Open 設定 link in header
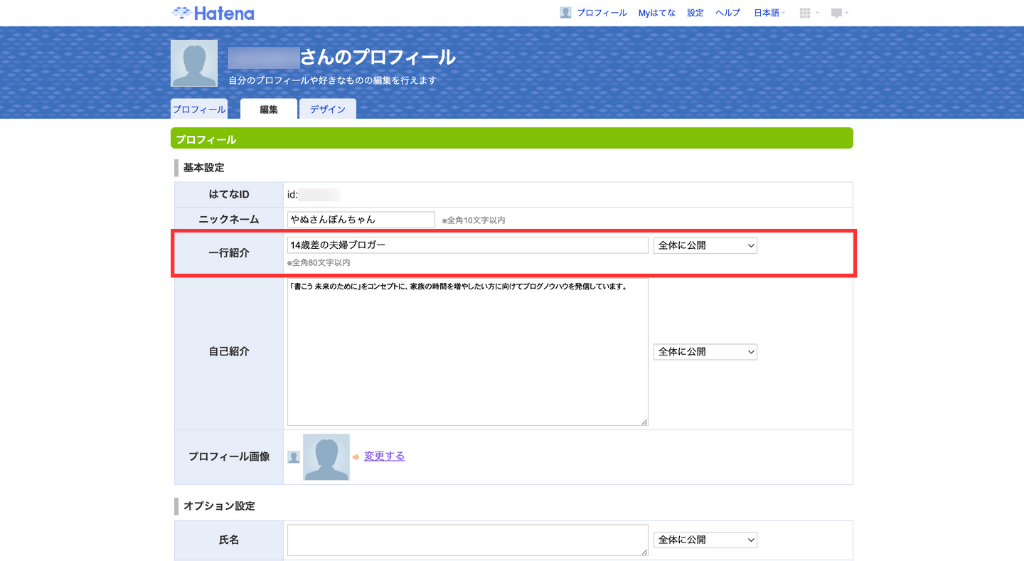This screenshot has height=561, width=1024. point(695,12)
